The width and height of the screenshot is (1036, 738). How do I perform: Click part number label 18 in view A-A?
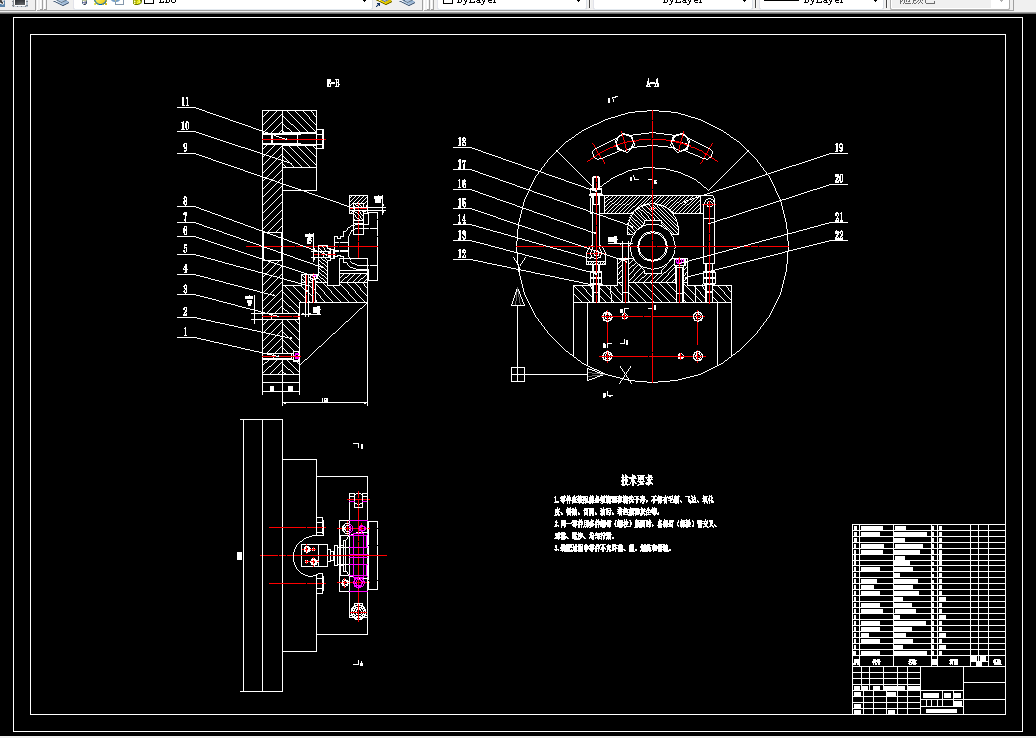coord(462,141)
